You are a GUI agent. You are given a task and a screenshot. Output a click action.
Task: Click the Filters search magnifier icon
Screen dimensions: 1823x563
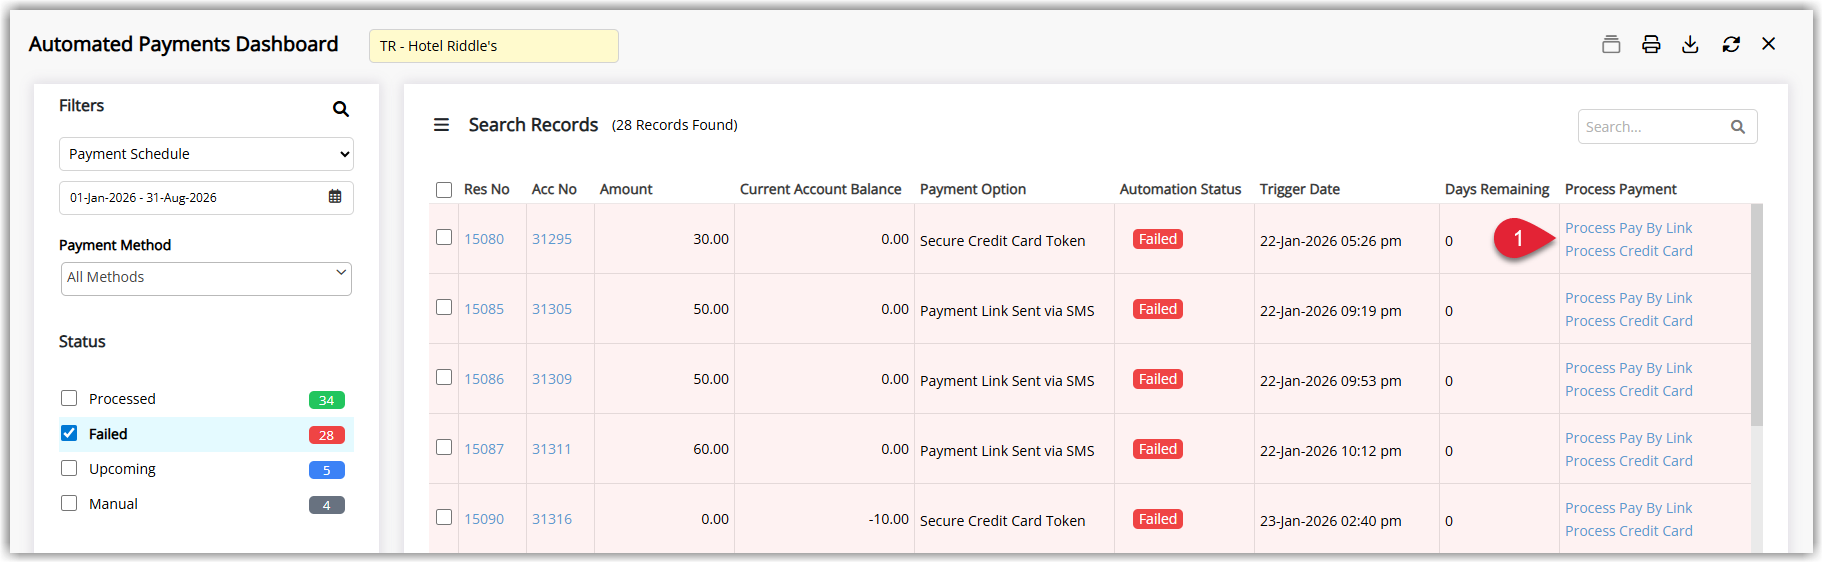[x=341, y=109]
